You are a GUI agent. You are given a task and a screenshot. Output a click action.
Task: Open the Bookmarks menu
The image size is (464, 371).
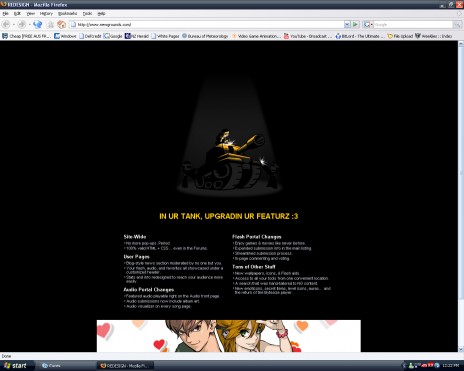pyautogui.click(x=67, y=14)
